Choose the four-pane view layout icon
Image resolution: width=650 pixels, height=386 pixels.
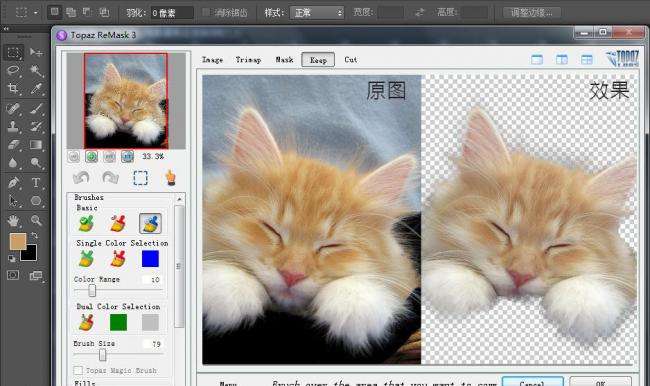pos(587,60)
